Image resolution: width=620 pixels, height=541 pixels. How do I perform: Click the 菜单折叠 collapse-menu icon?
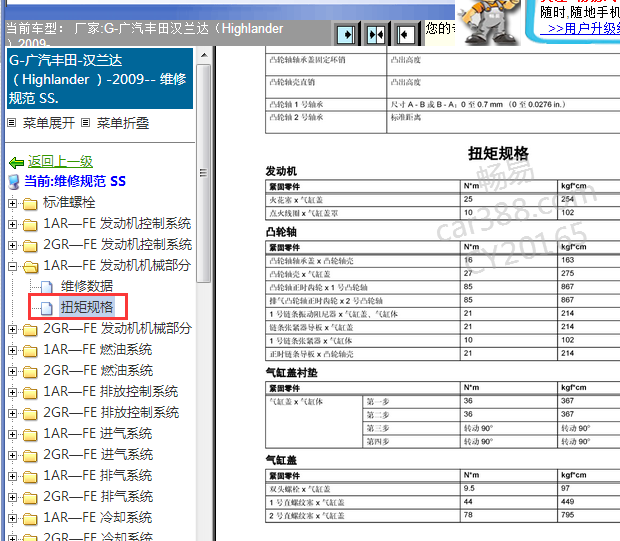pos(85,123)
